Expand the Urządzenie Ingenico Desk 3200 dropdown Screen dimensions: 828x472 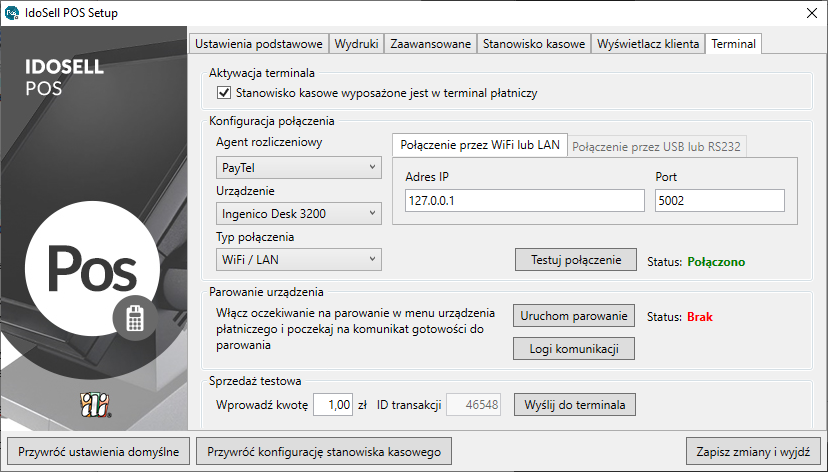coord(299,213)
